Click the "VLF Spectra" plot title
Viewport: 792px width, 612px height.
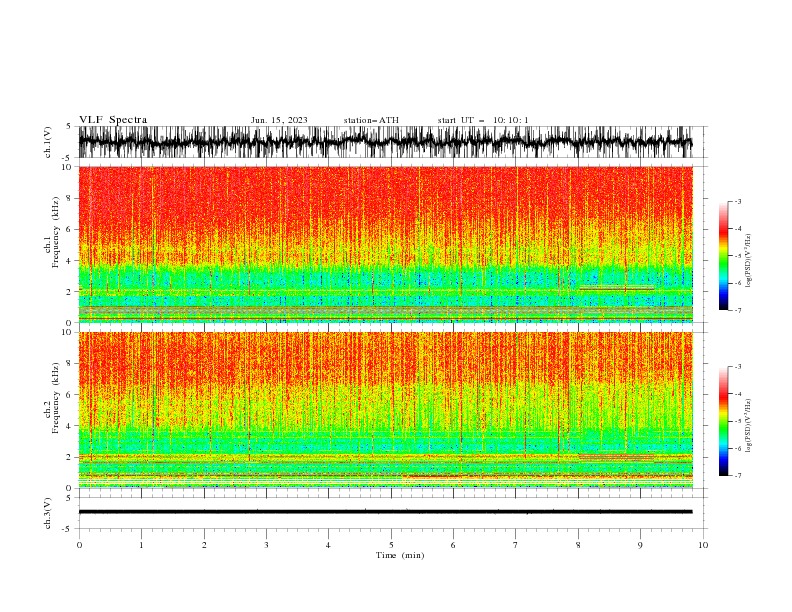[113, 120]
